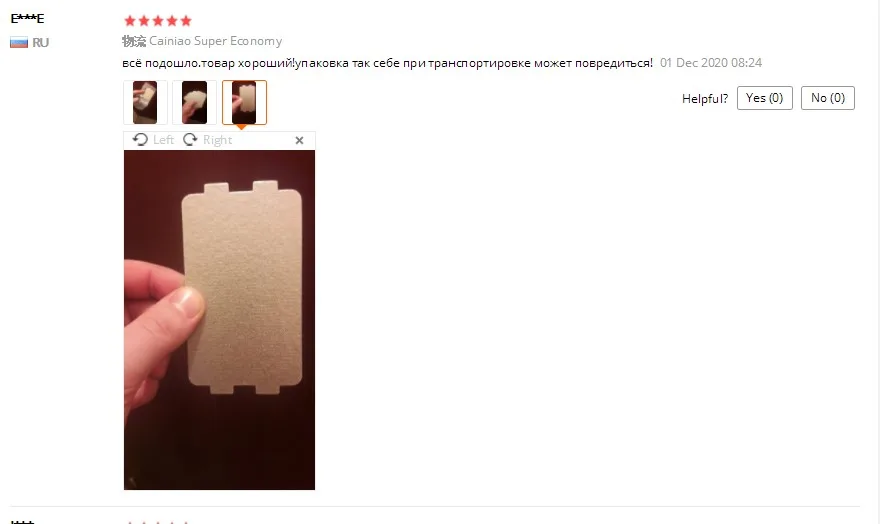Click the first red rating star

pyautogui.click(x=130, y=21)
